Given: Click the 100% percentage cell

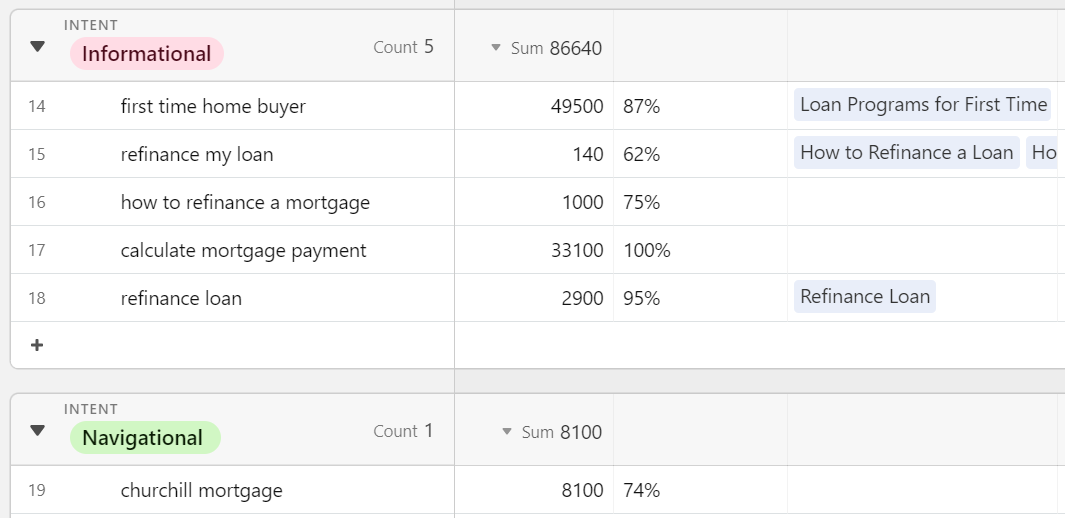Looking at the screenshot, I should [x=647, y=250].
